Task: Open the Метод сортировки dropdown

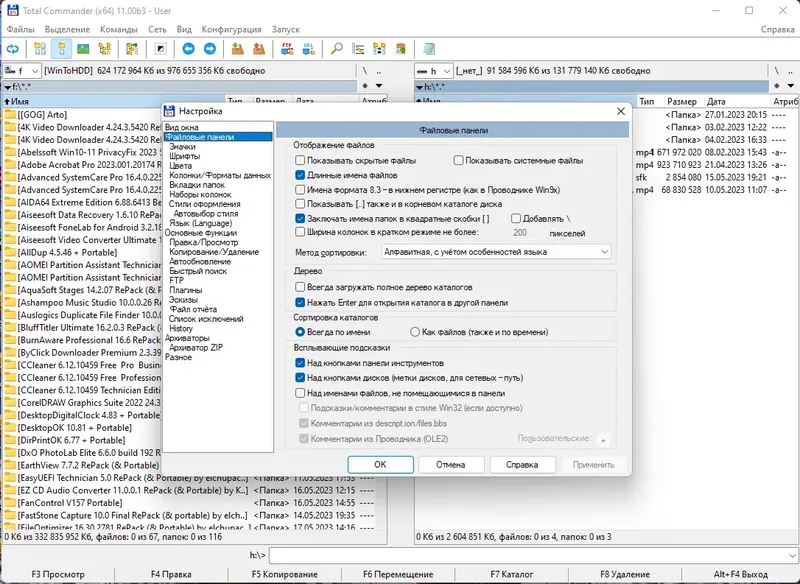Action: coord(496,251)
